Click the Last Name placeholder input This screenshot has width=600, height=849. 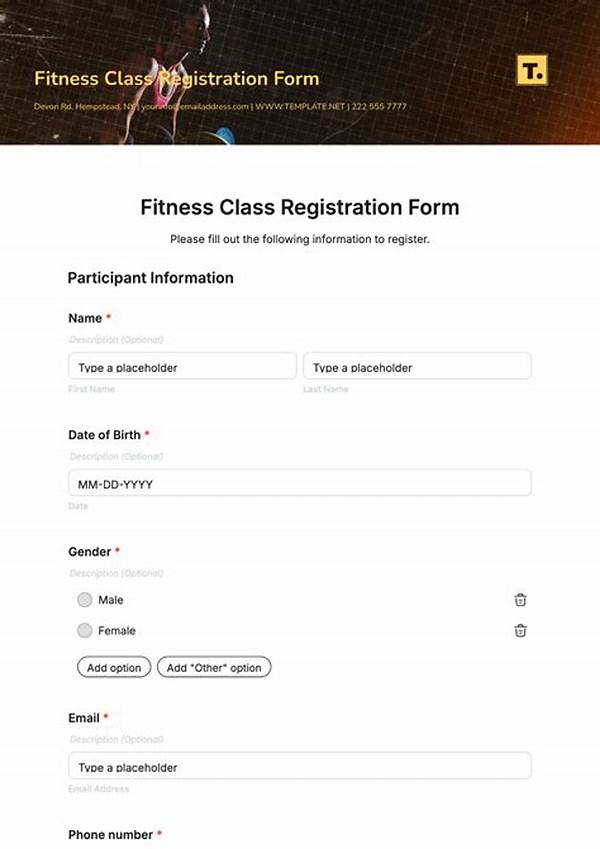click(416, 366)
